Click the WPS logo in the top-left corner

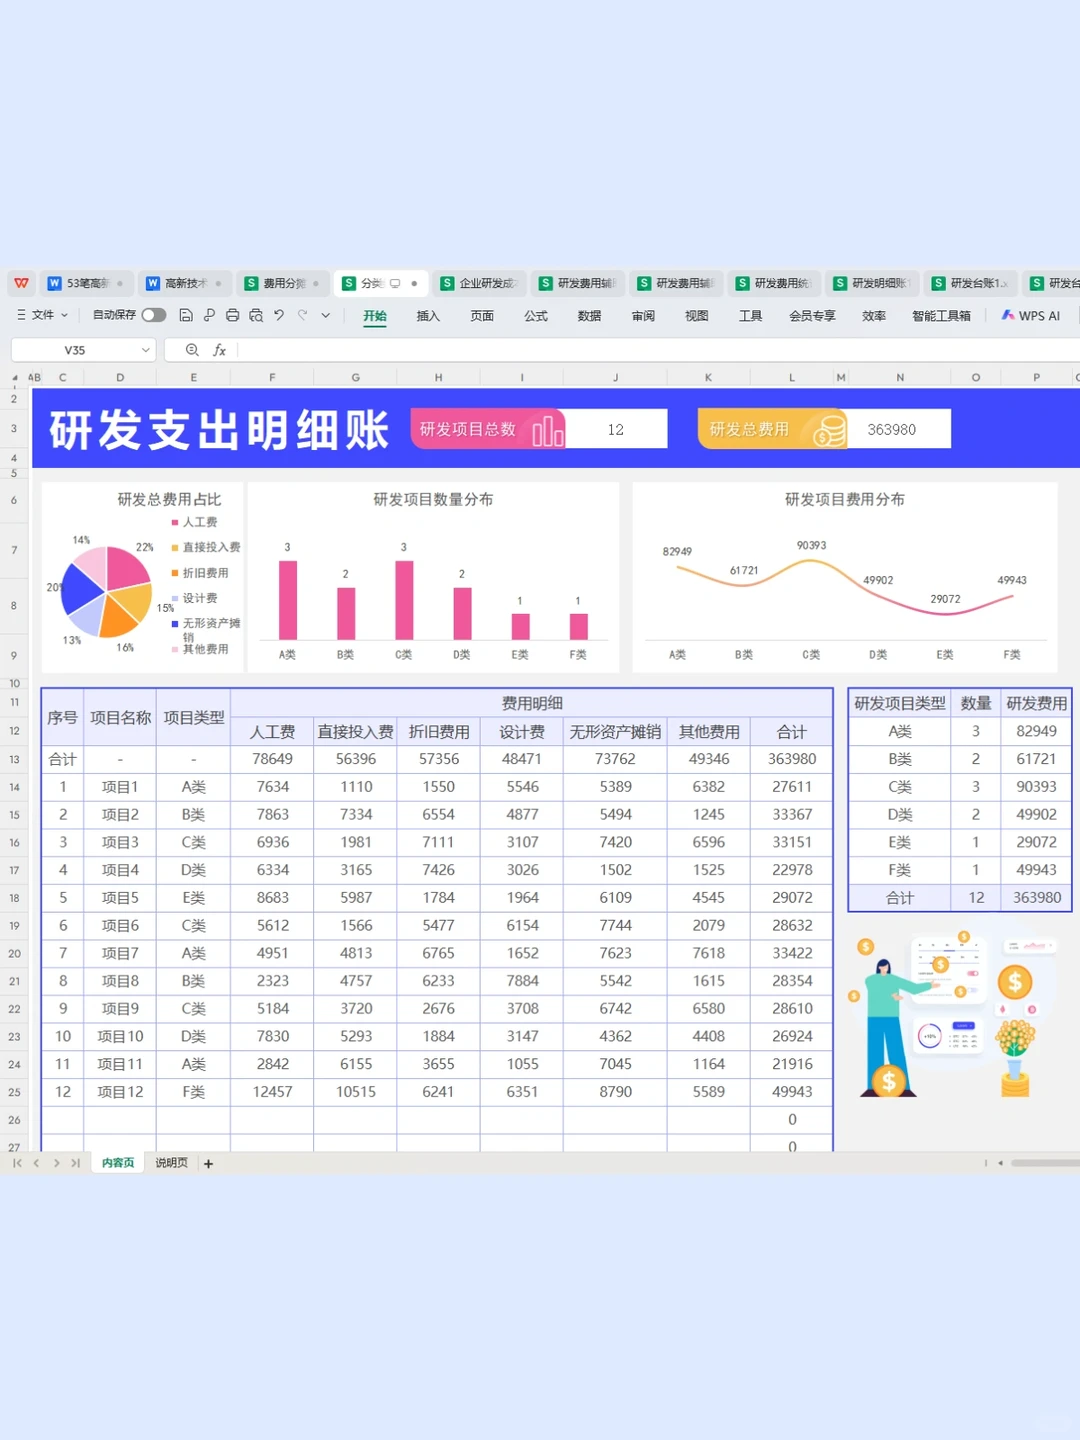pyautogui.click(x=21, y=283)
